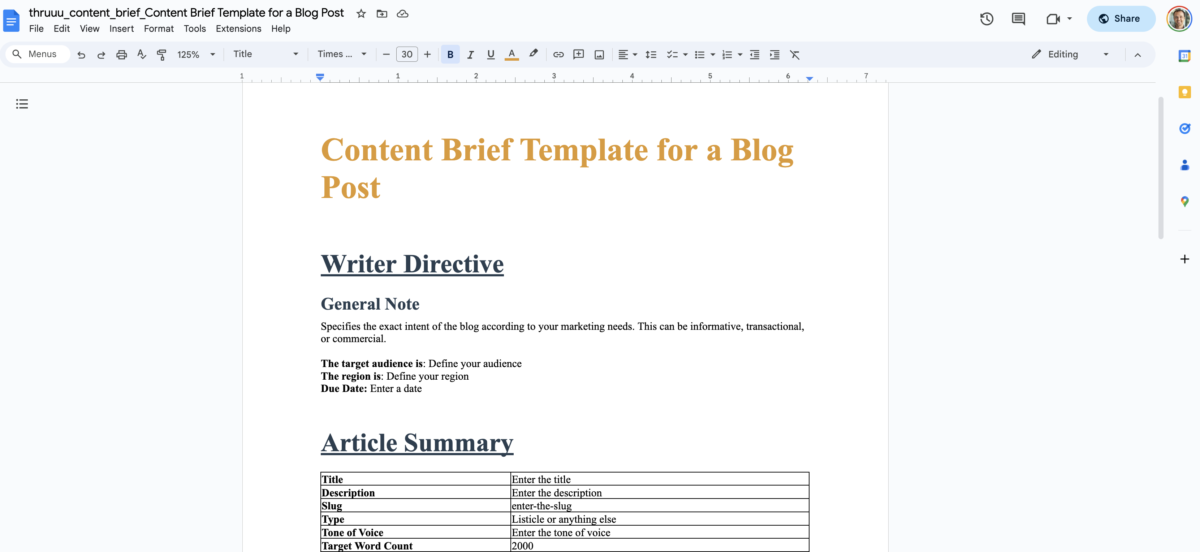Insert a numbered list

[726, 54]
